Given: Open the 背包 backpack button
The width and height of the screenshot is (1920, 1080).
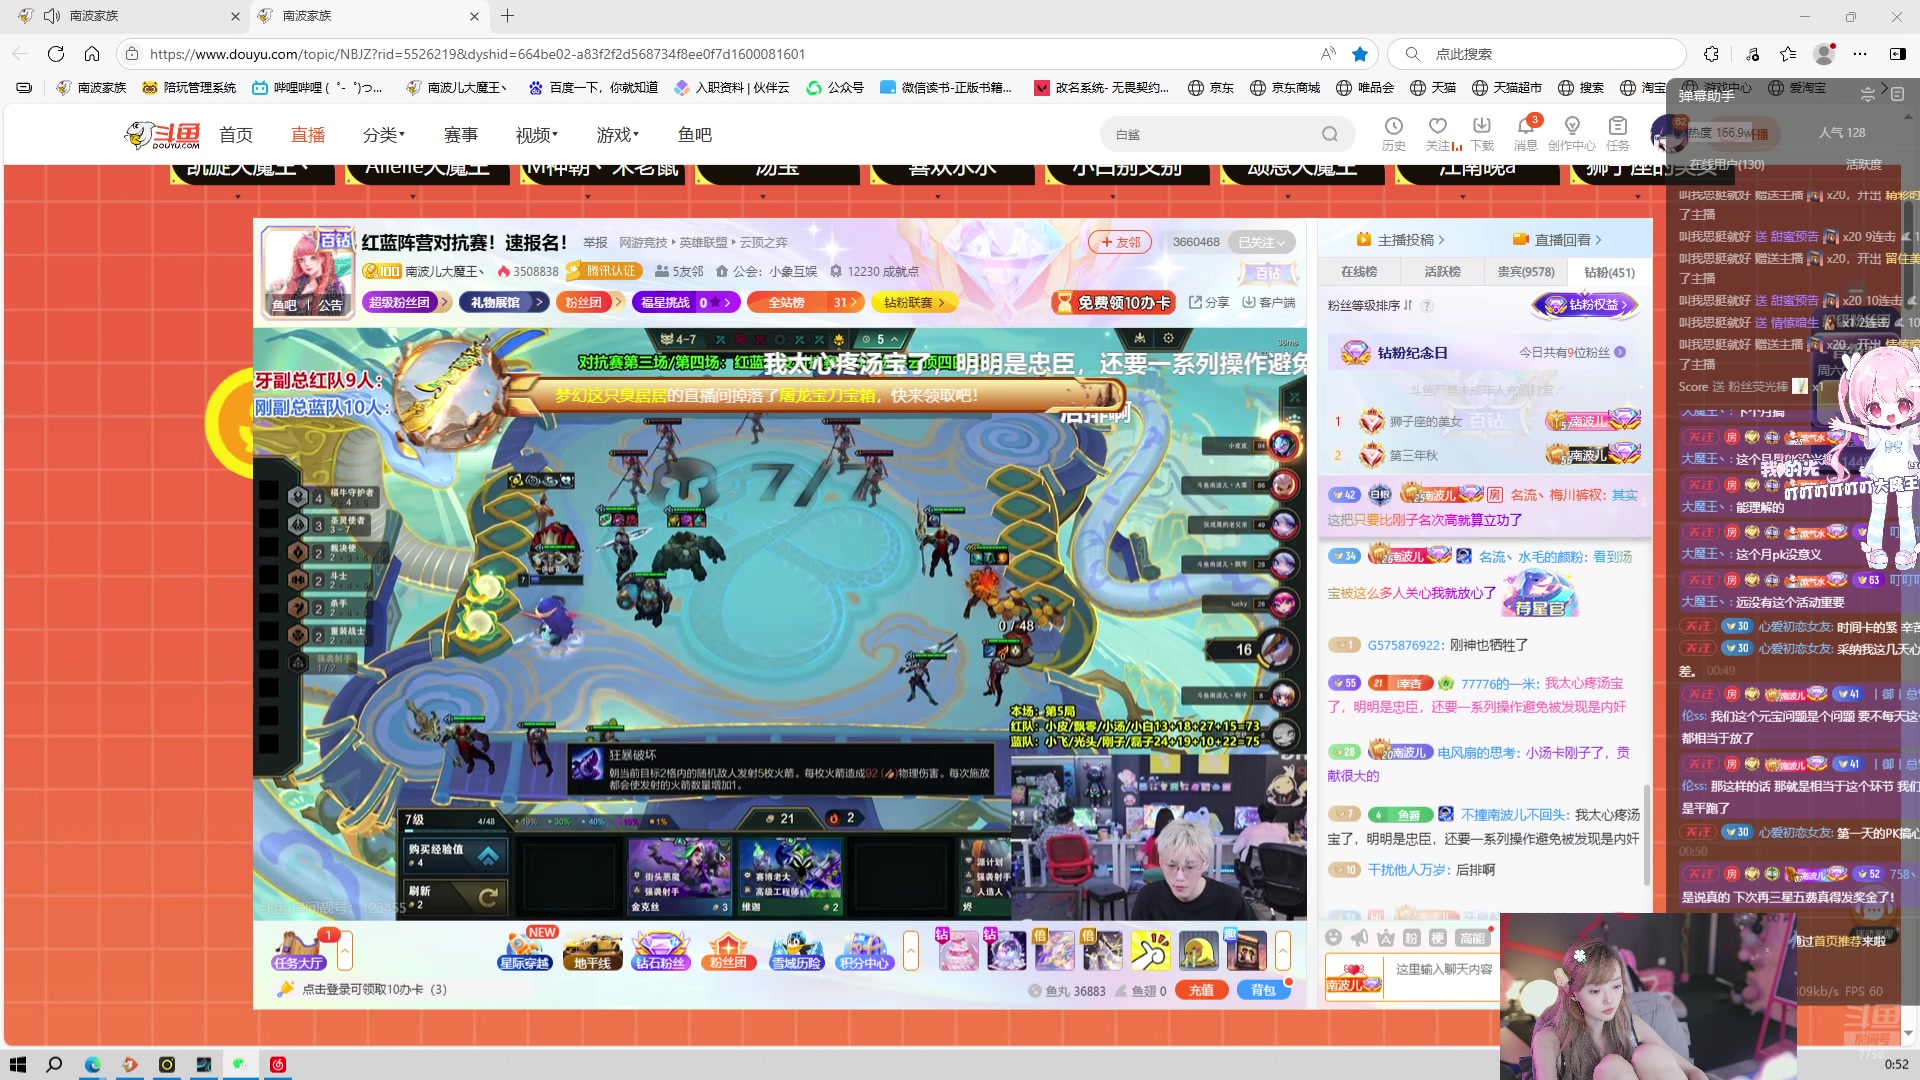Looking at the screenshot, I should [x=1263, y=990].
